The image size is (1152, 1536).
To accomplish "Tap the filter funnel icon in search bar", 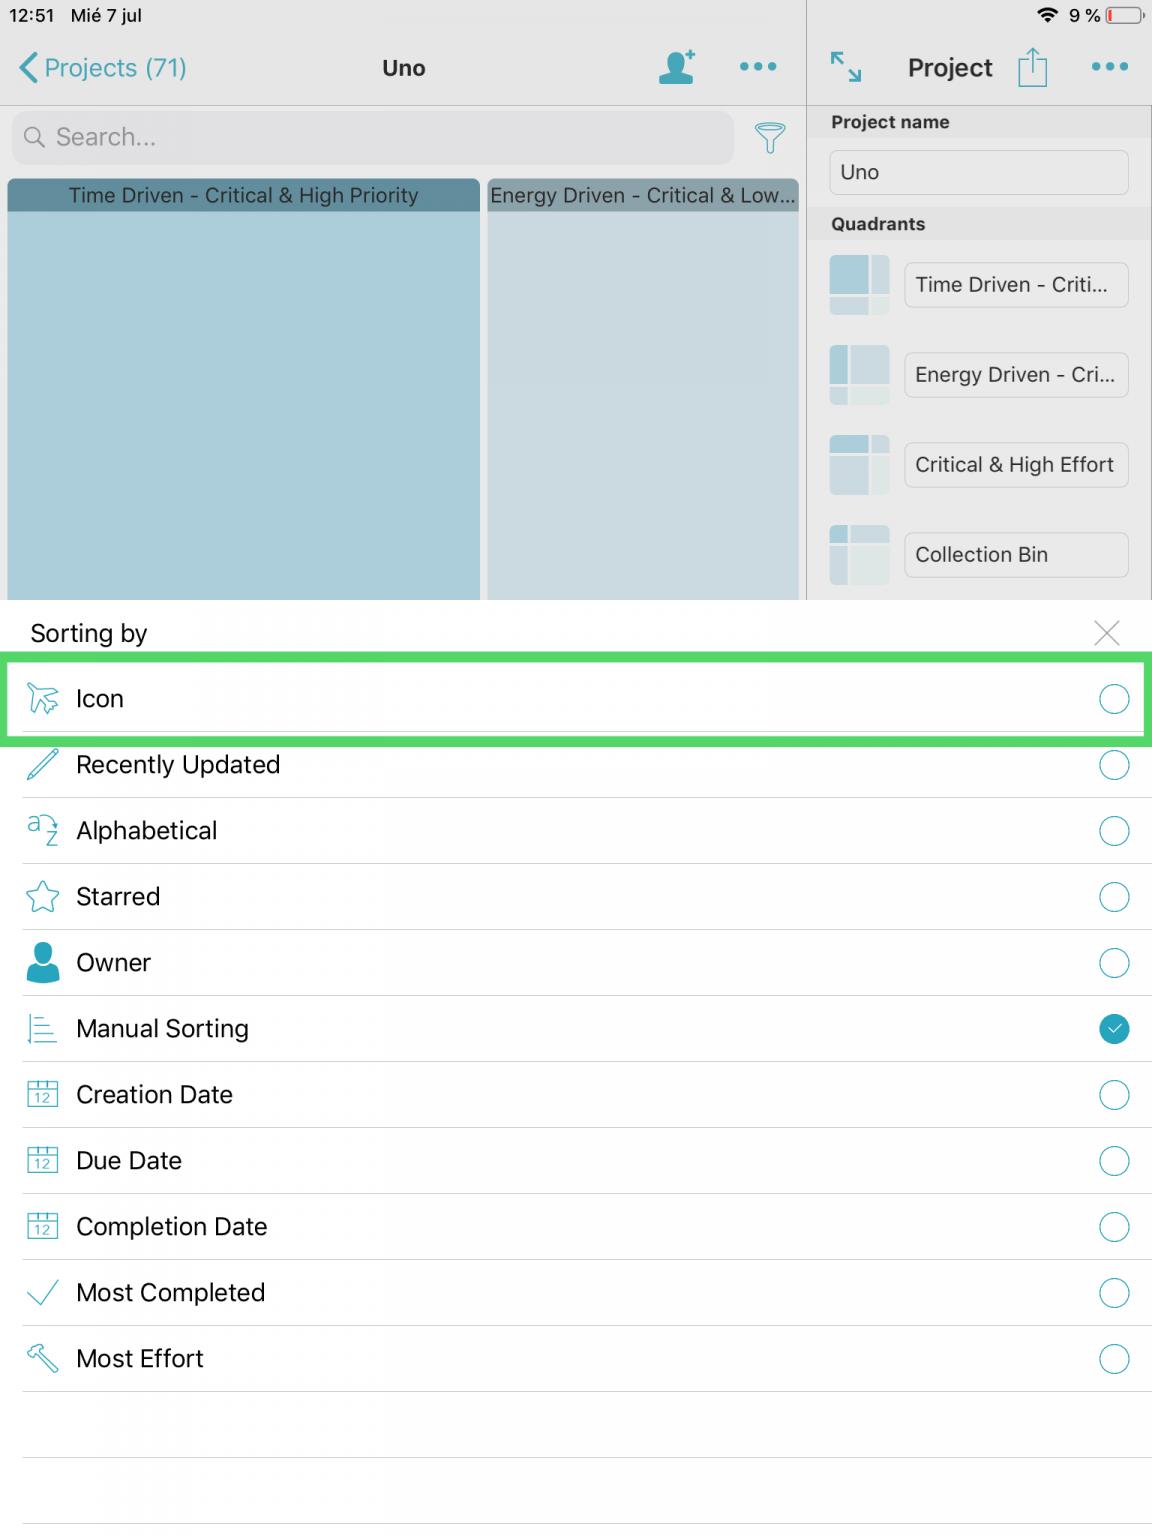I will pos(768,140).
